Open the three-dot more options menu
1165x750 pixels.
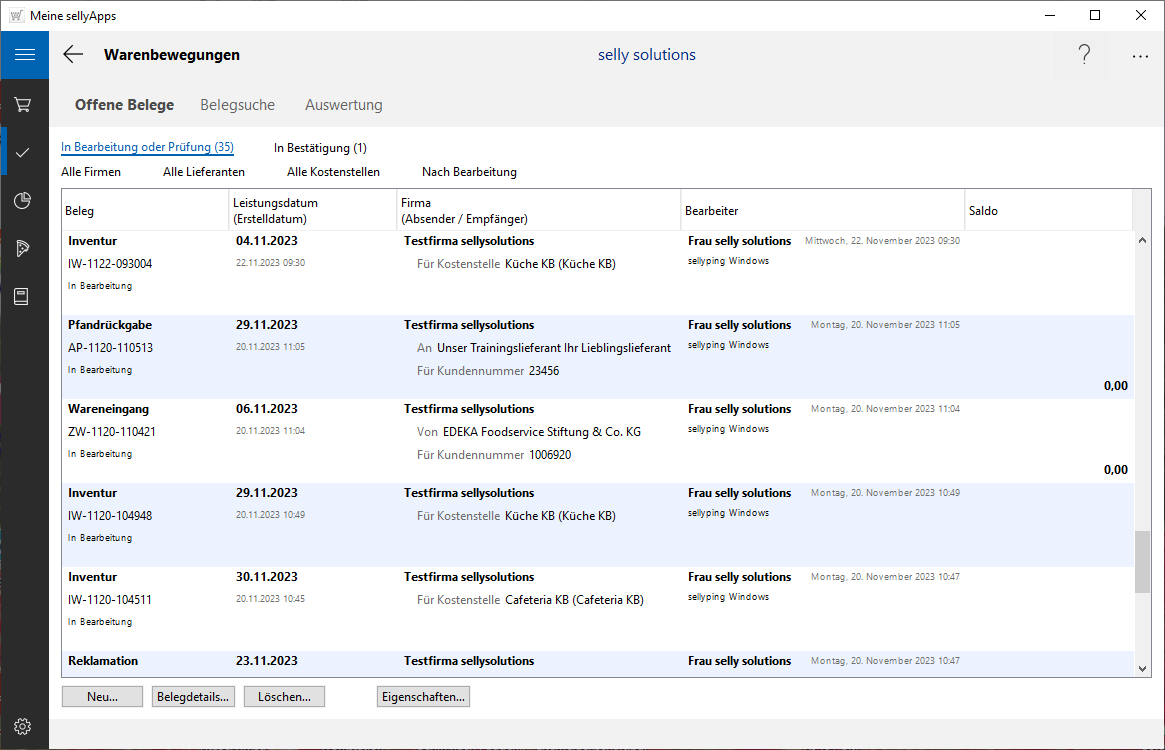tap(1140, 56)
